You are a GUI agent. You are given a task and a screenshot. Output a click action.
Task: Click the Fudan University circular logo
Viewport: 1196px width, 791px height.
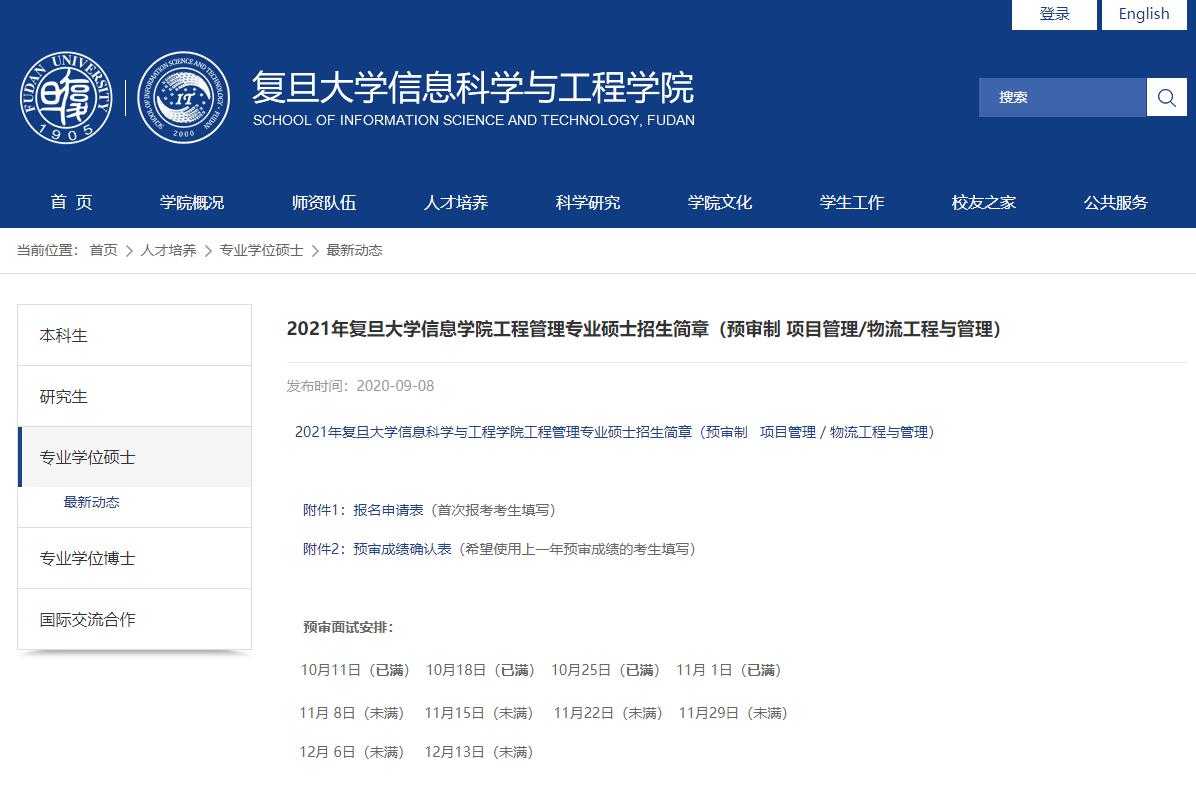pos(67,97)
